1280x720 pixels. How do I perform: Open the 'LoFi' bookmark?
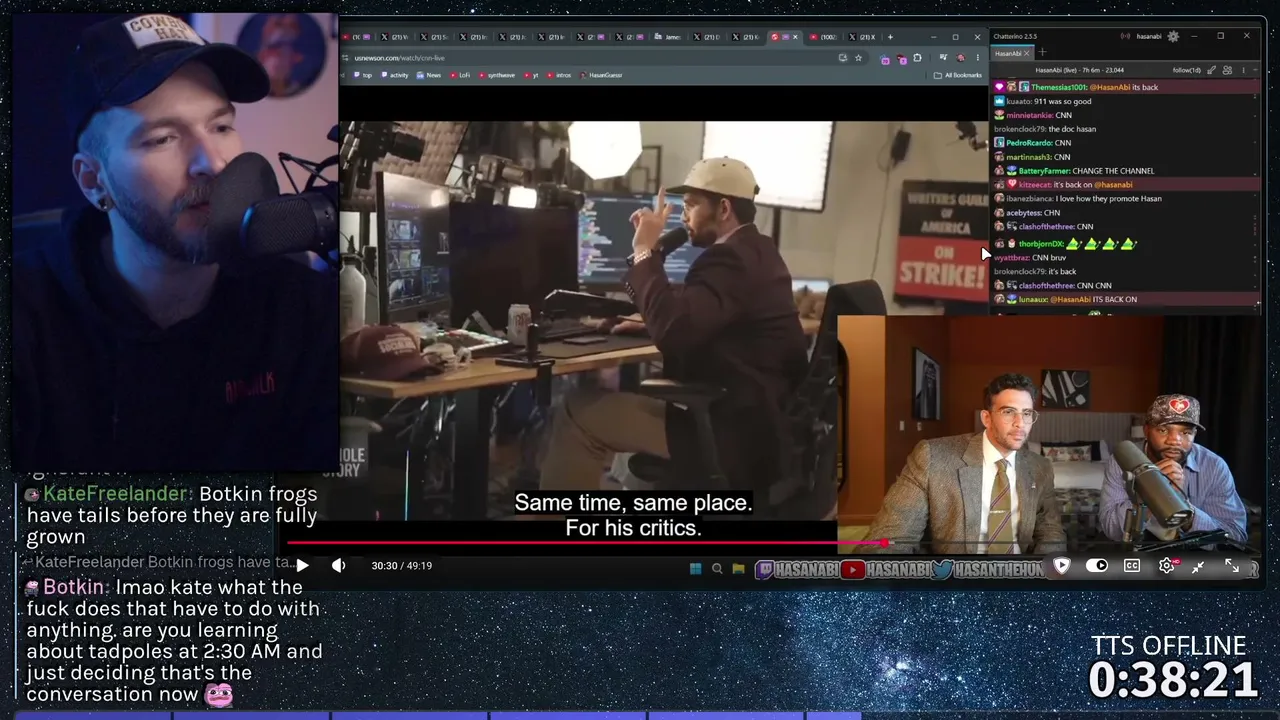click(x=460, y=75)
